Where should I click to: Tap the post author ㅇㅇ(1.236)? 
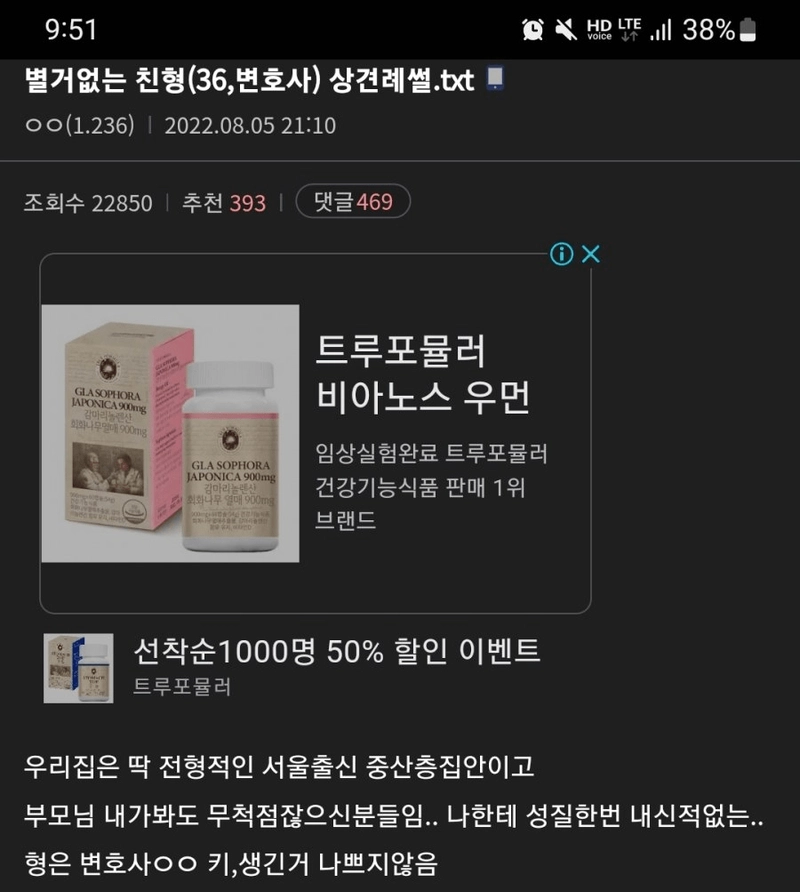click(x=80, y=125)
